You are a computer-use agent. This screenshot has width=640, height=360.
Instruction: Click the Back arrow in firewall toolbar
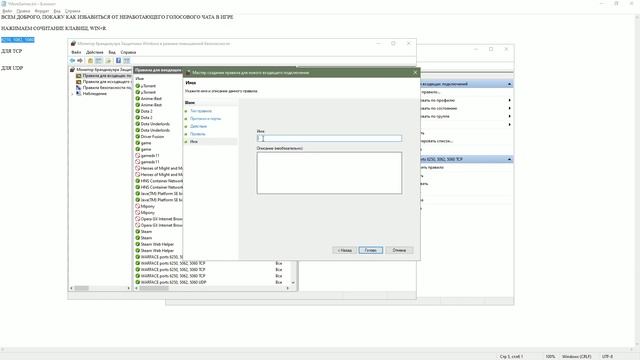[x=72, y=60]
